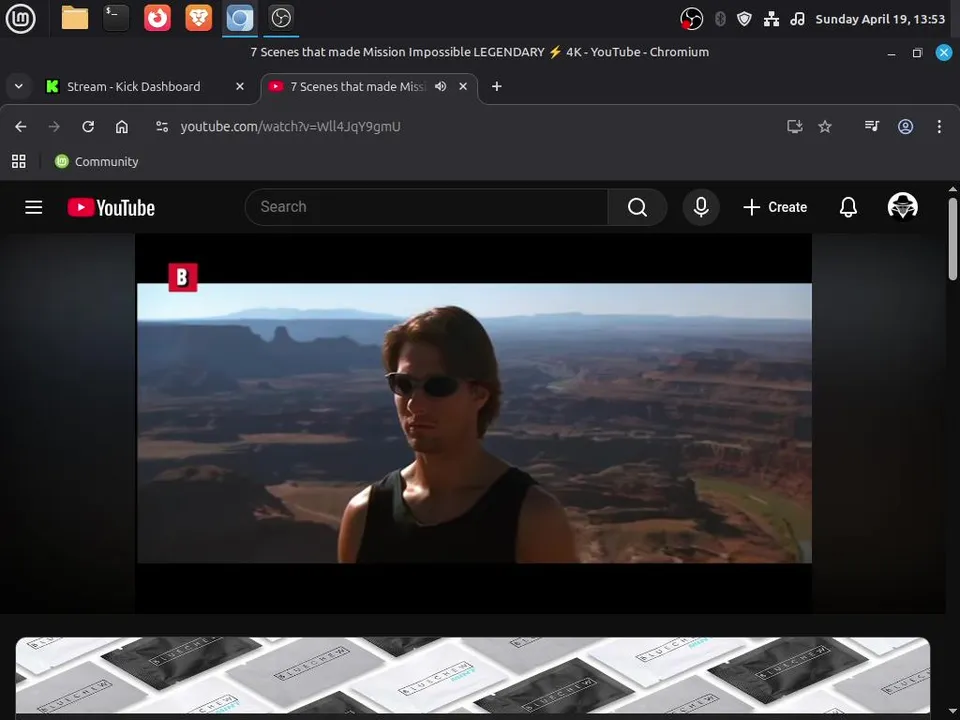Open the Community bookmark
Image resolution: width=960 pixels, height=720 pixels.
click(97, 162)
